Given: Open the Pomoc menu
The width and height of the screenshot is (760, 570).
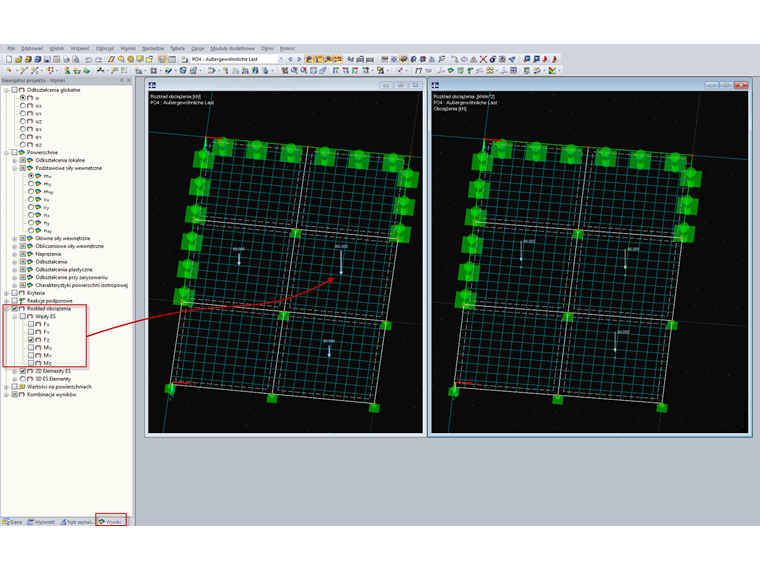Looking at the screenshot, I should 287,48.
